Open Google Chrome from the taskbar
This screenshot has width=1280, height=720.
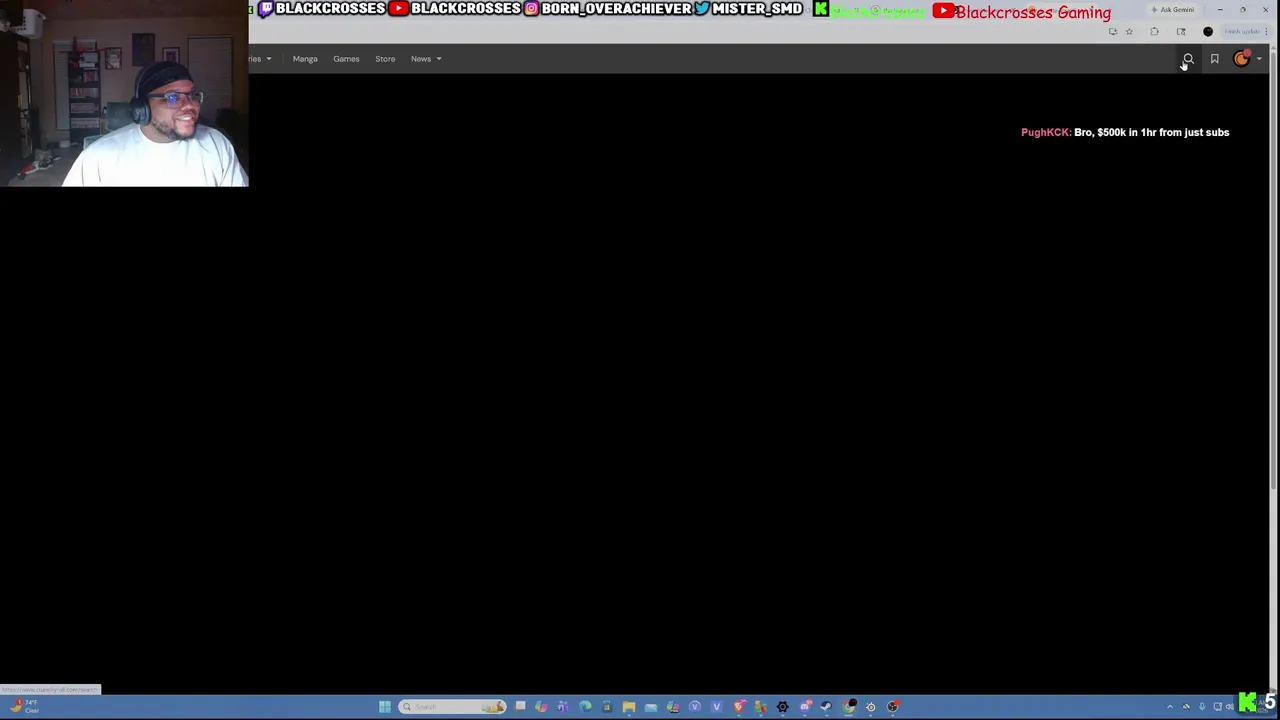point(849,707)
